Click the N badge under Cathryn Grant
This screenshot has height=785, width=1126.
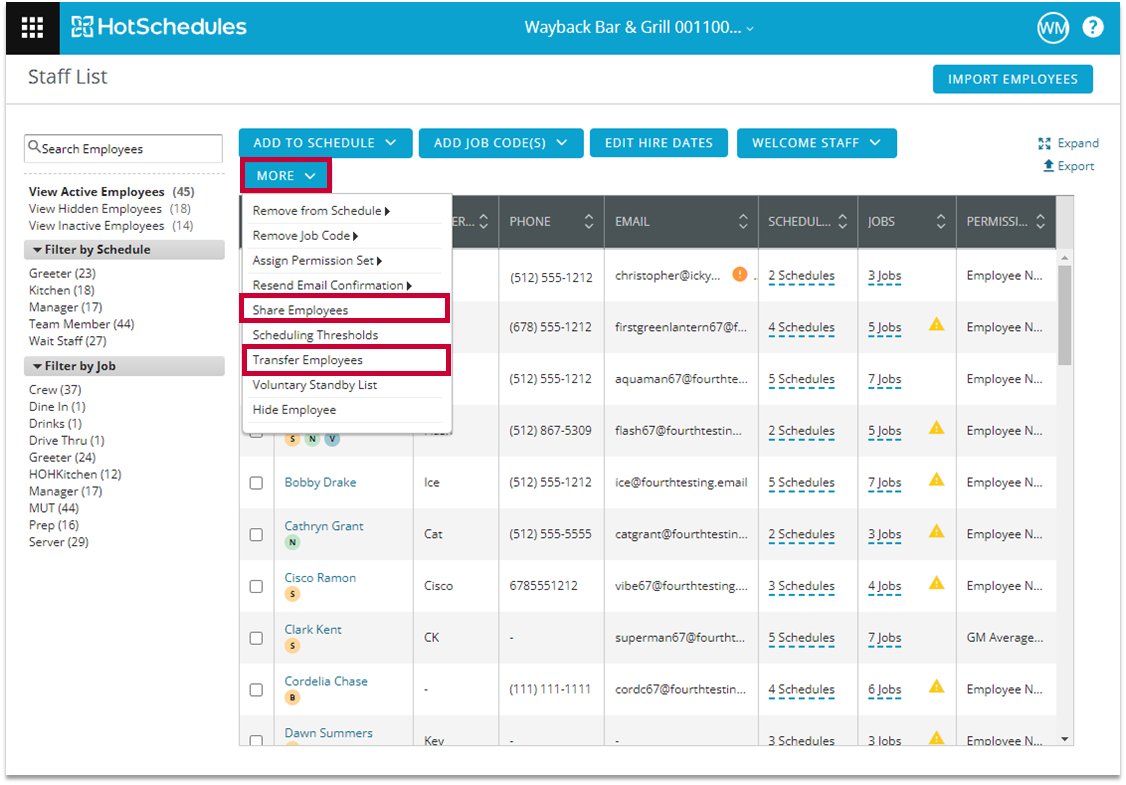(292, 542)
